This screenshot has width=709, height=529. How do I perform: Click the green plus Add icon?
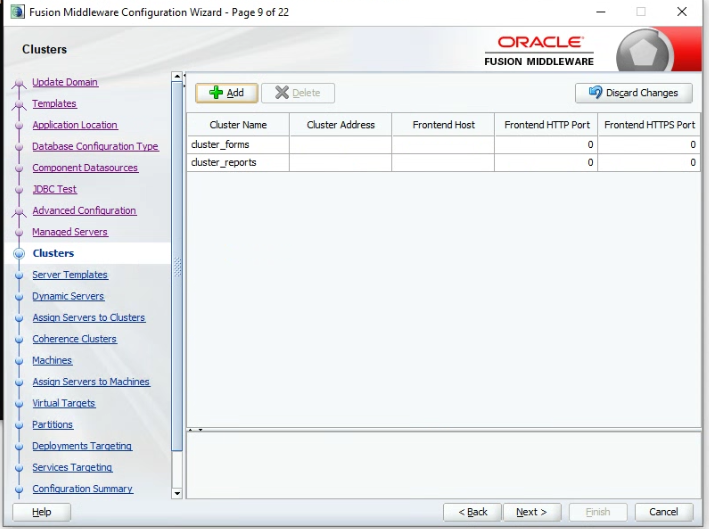[216, 92]
